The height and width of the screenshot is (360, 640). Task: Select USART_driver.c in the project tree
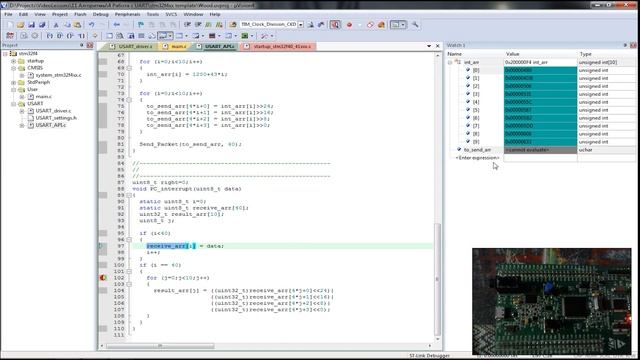point(53,111)
